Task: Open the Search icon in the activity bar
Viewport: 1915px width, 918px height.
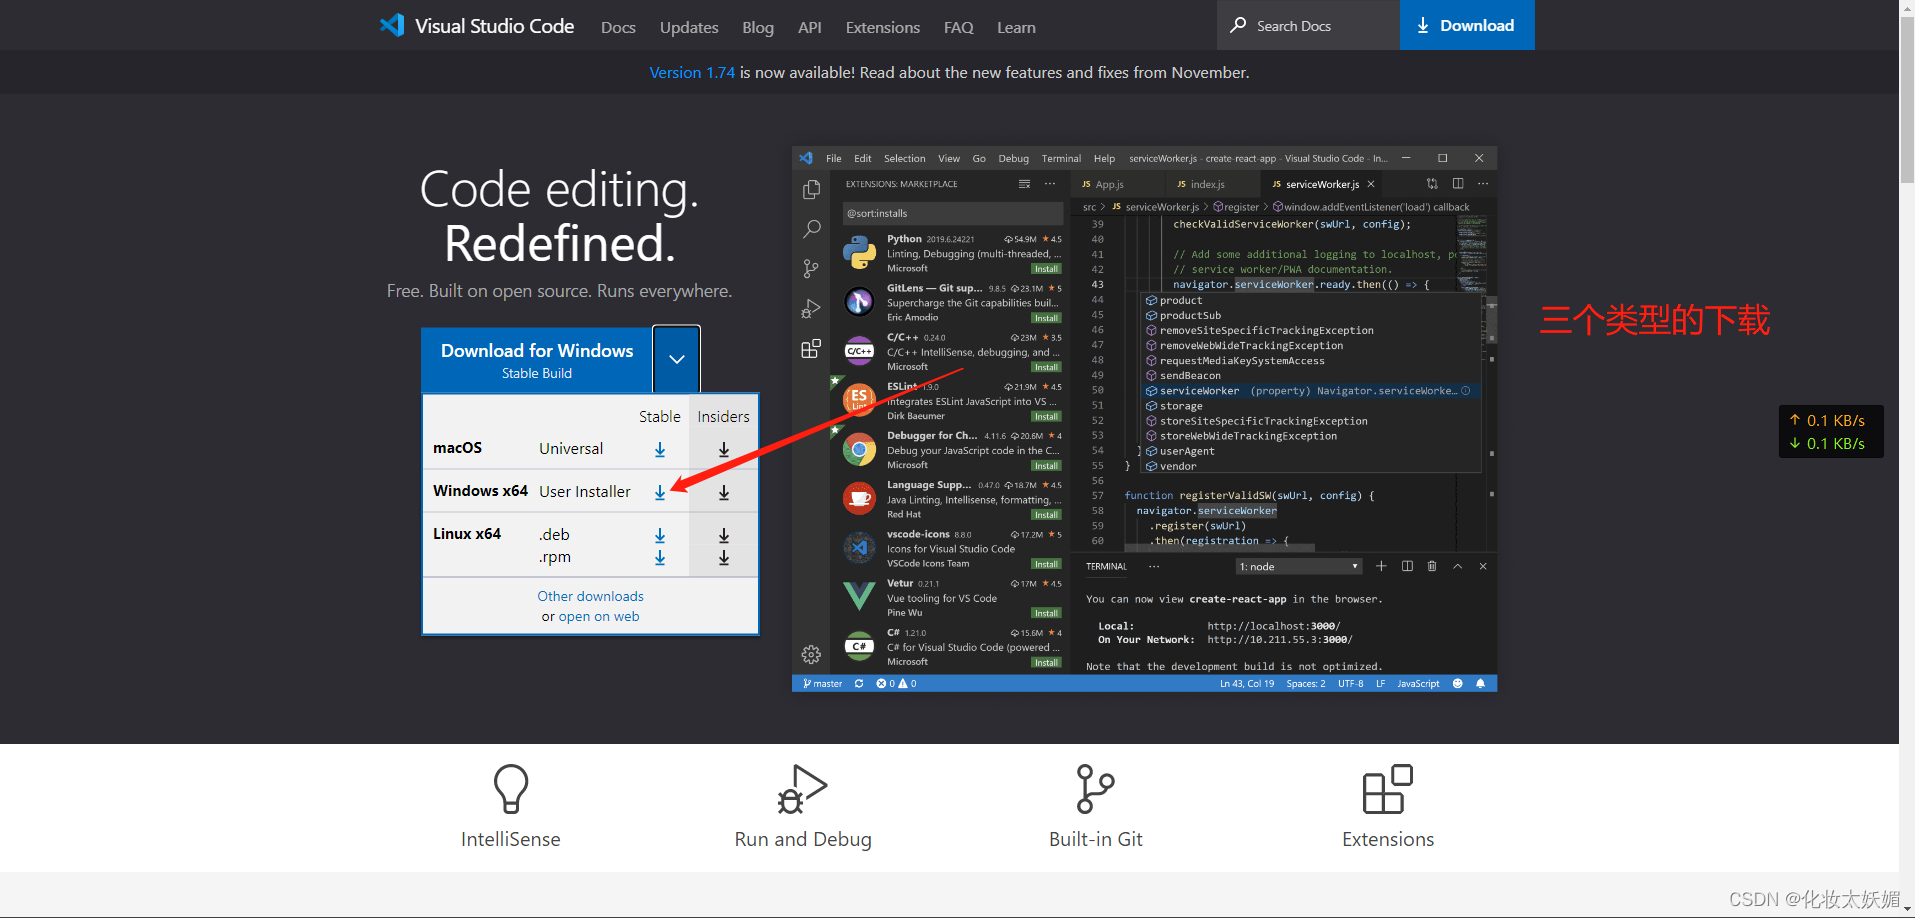Action: point(810,228)
